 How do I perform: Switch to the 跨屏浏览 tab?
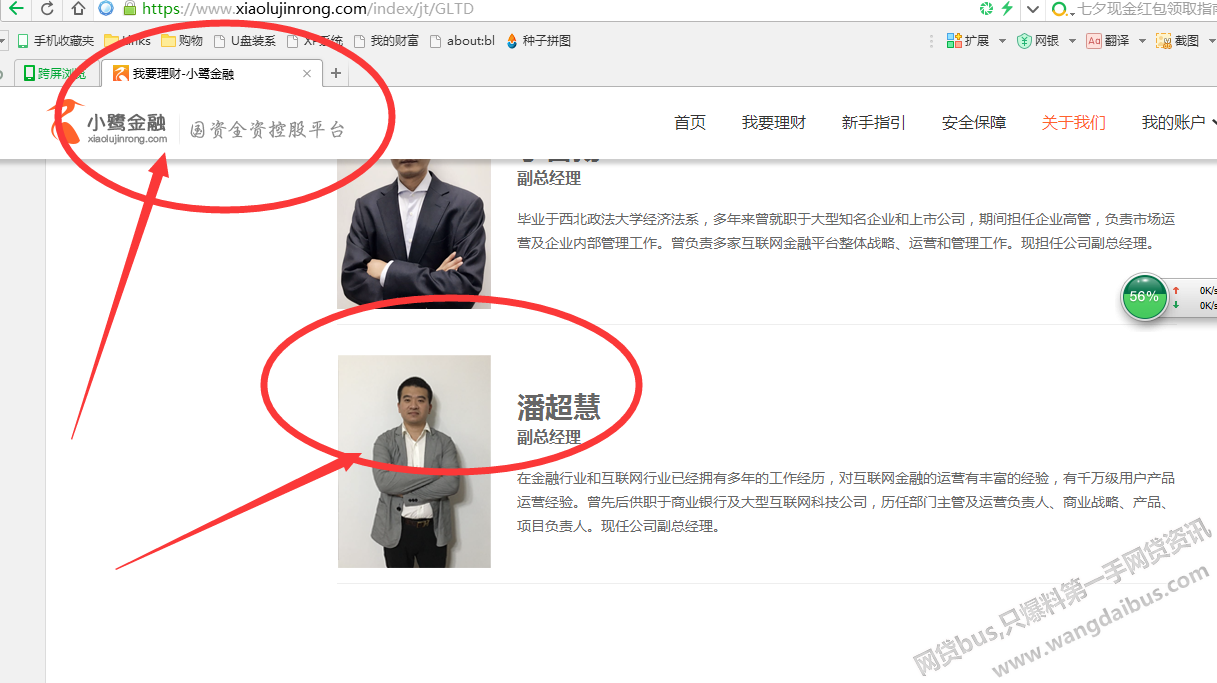pyautogui.click(x=55, y=73)
